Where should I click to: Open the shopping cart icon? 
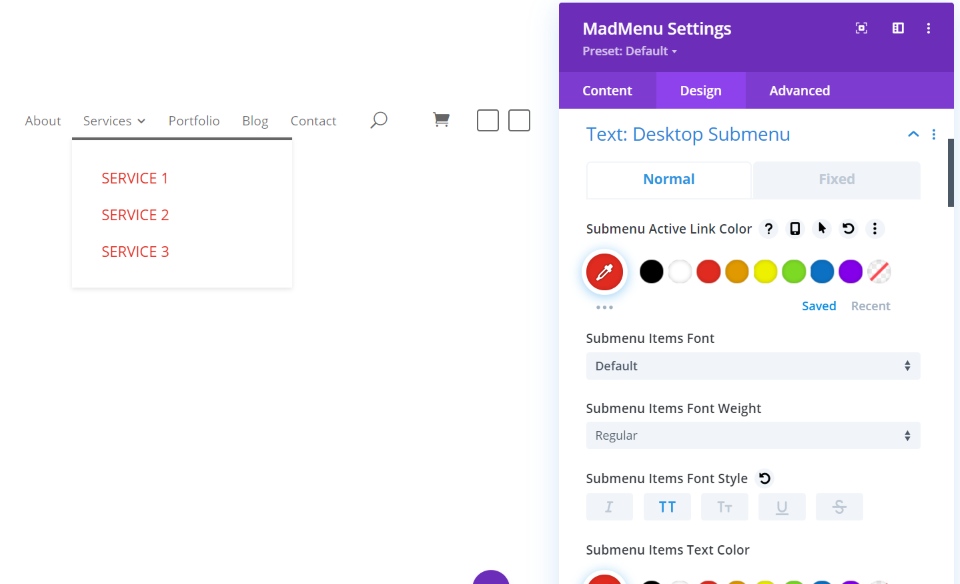(x=441, y=119)
